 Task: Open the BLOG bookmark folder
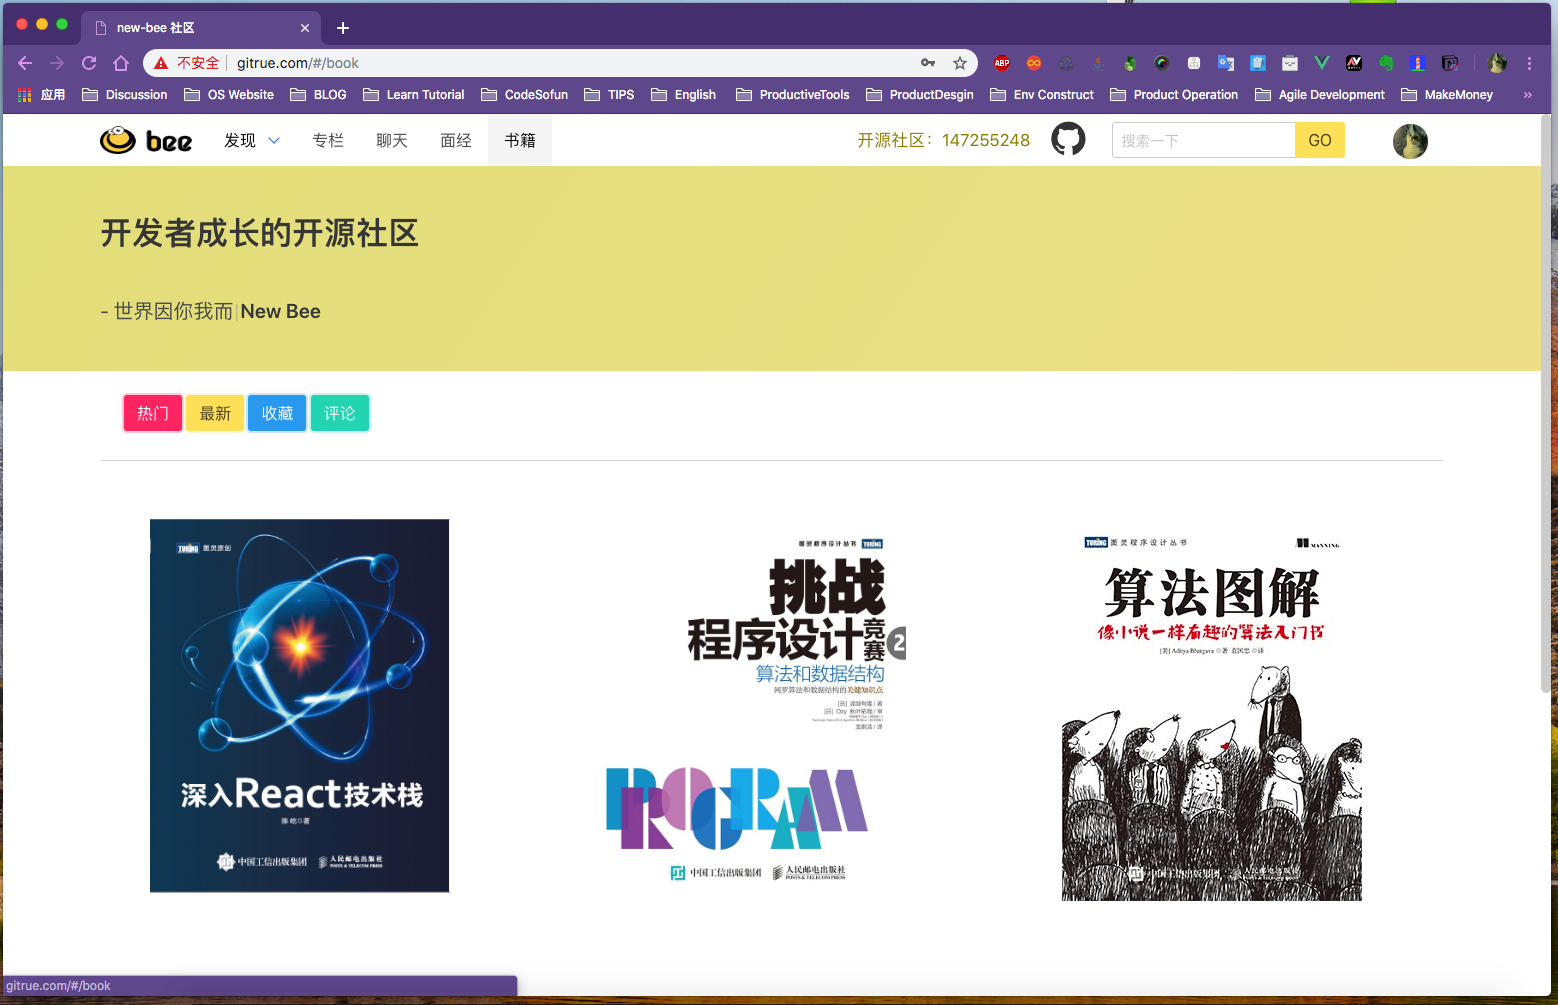click(x=318, y=95)
